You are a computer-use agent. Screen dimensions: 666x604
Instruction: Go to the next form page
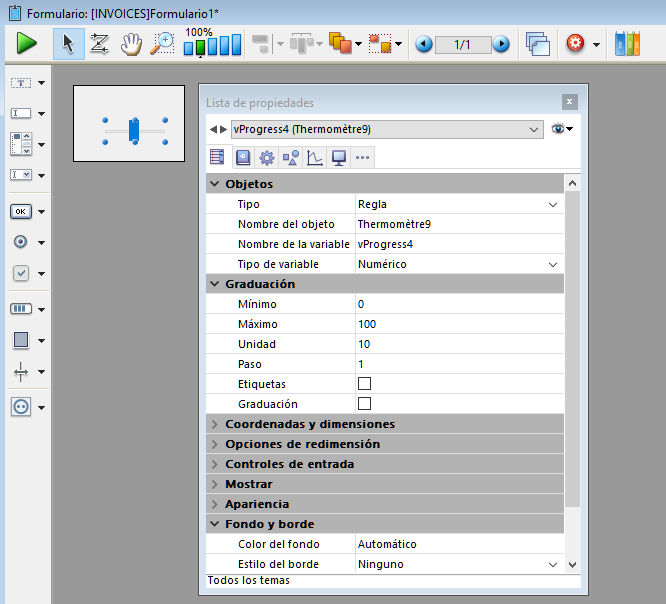501,44
